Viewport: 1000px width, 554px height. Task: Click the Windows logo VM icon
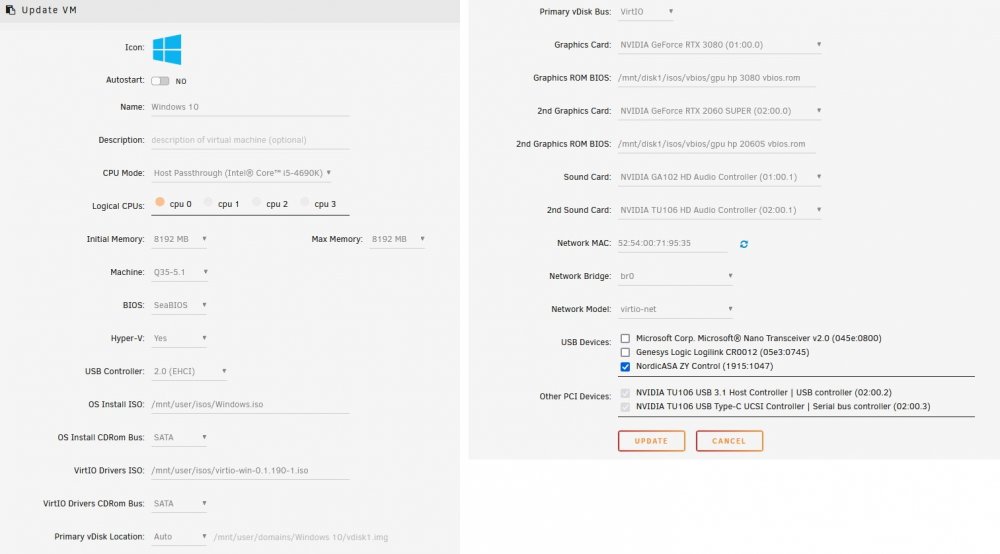(167, 49)
